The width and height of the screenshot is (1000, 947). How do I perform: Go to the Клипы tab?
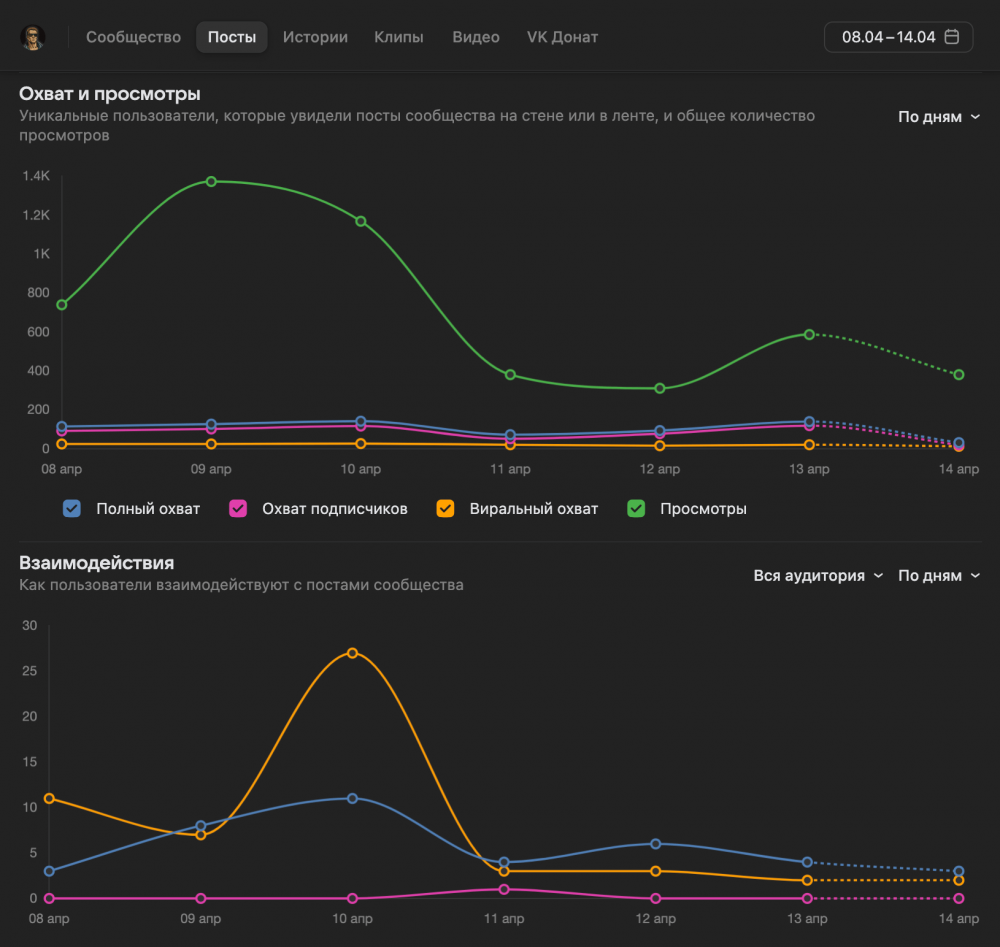[x=399, y=37]
